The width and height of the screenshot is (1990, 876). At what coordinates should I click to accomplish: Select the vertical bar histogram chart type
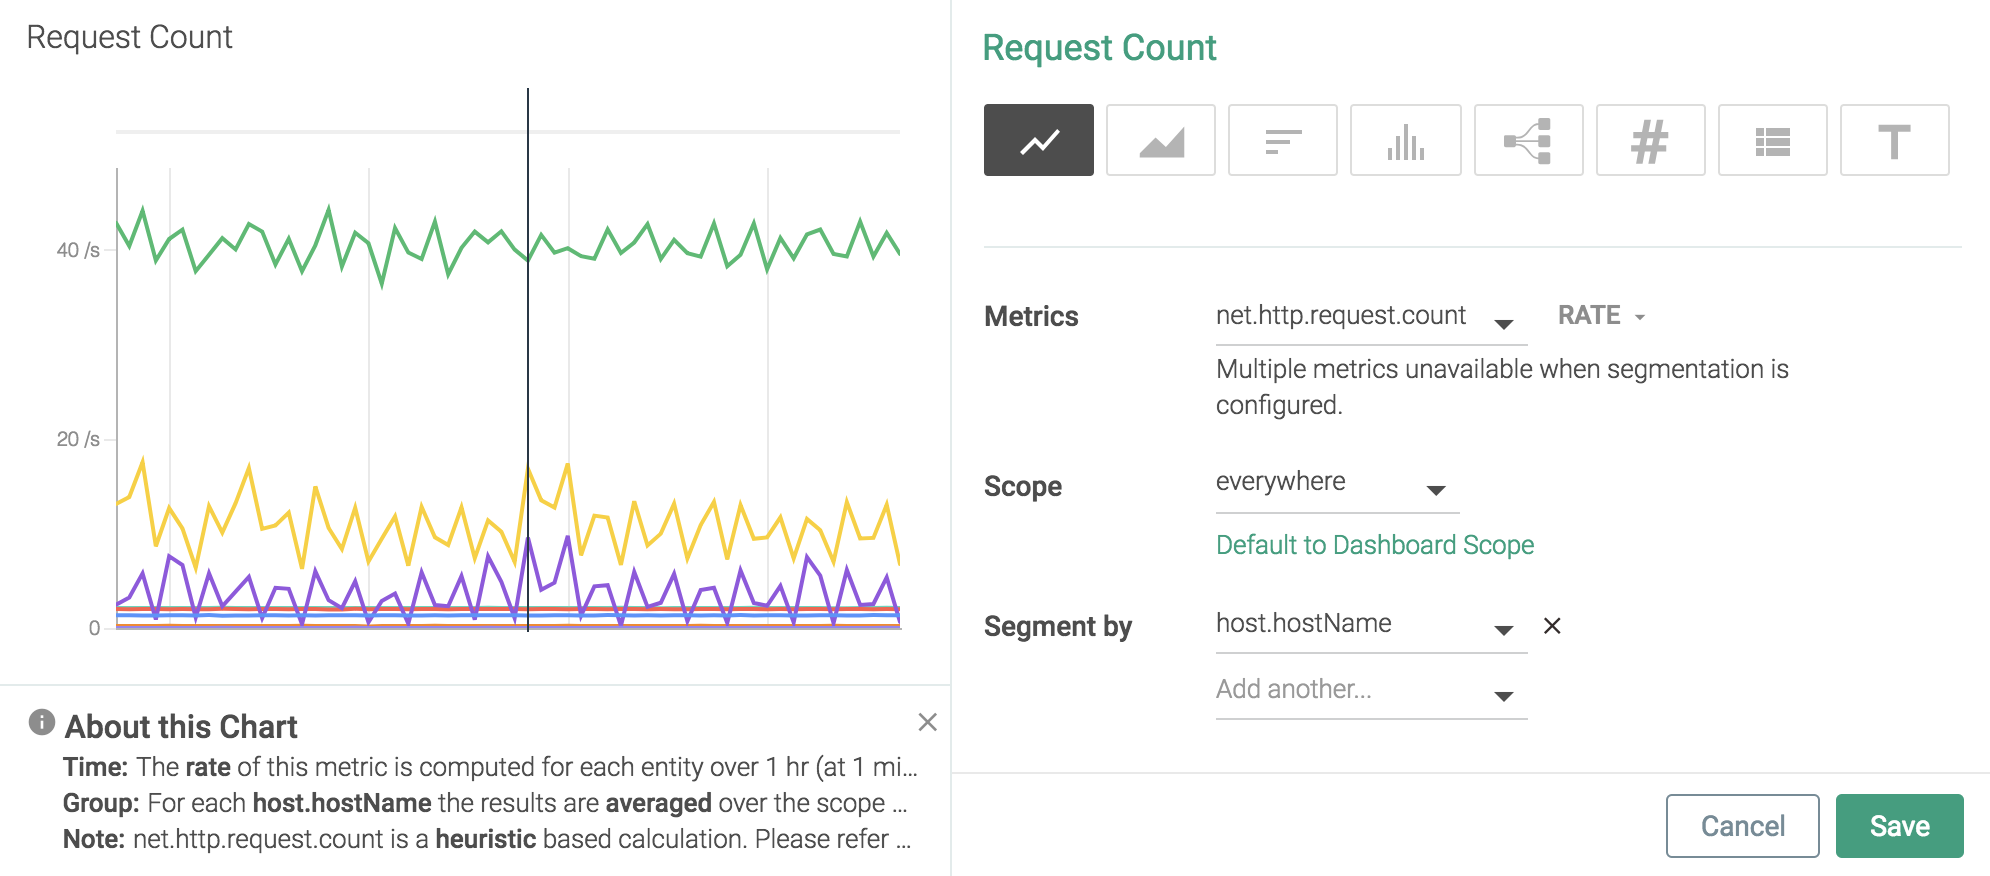click(1406, 140)
